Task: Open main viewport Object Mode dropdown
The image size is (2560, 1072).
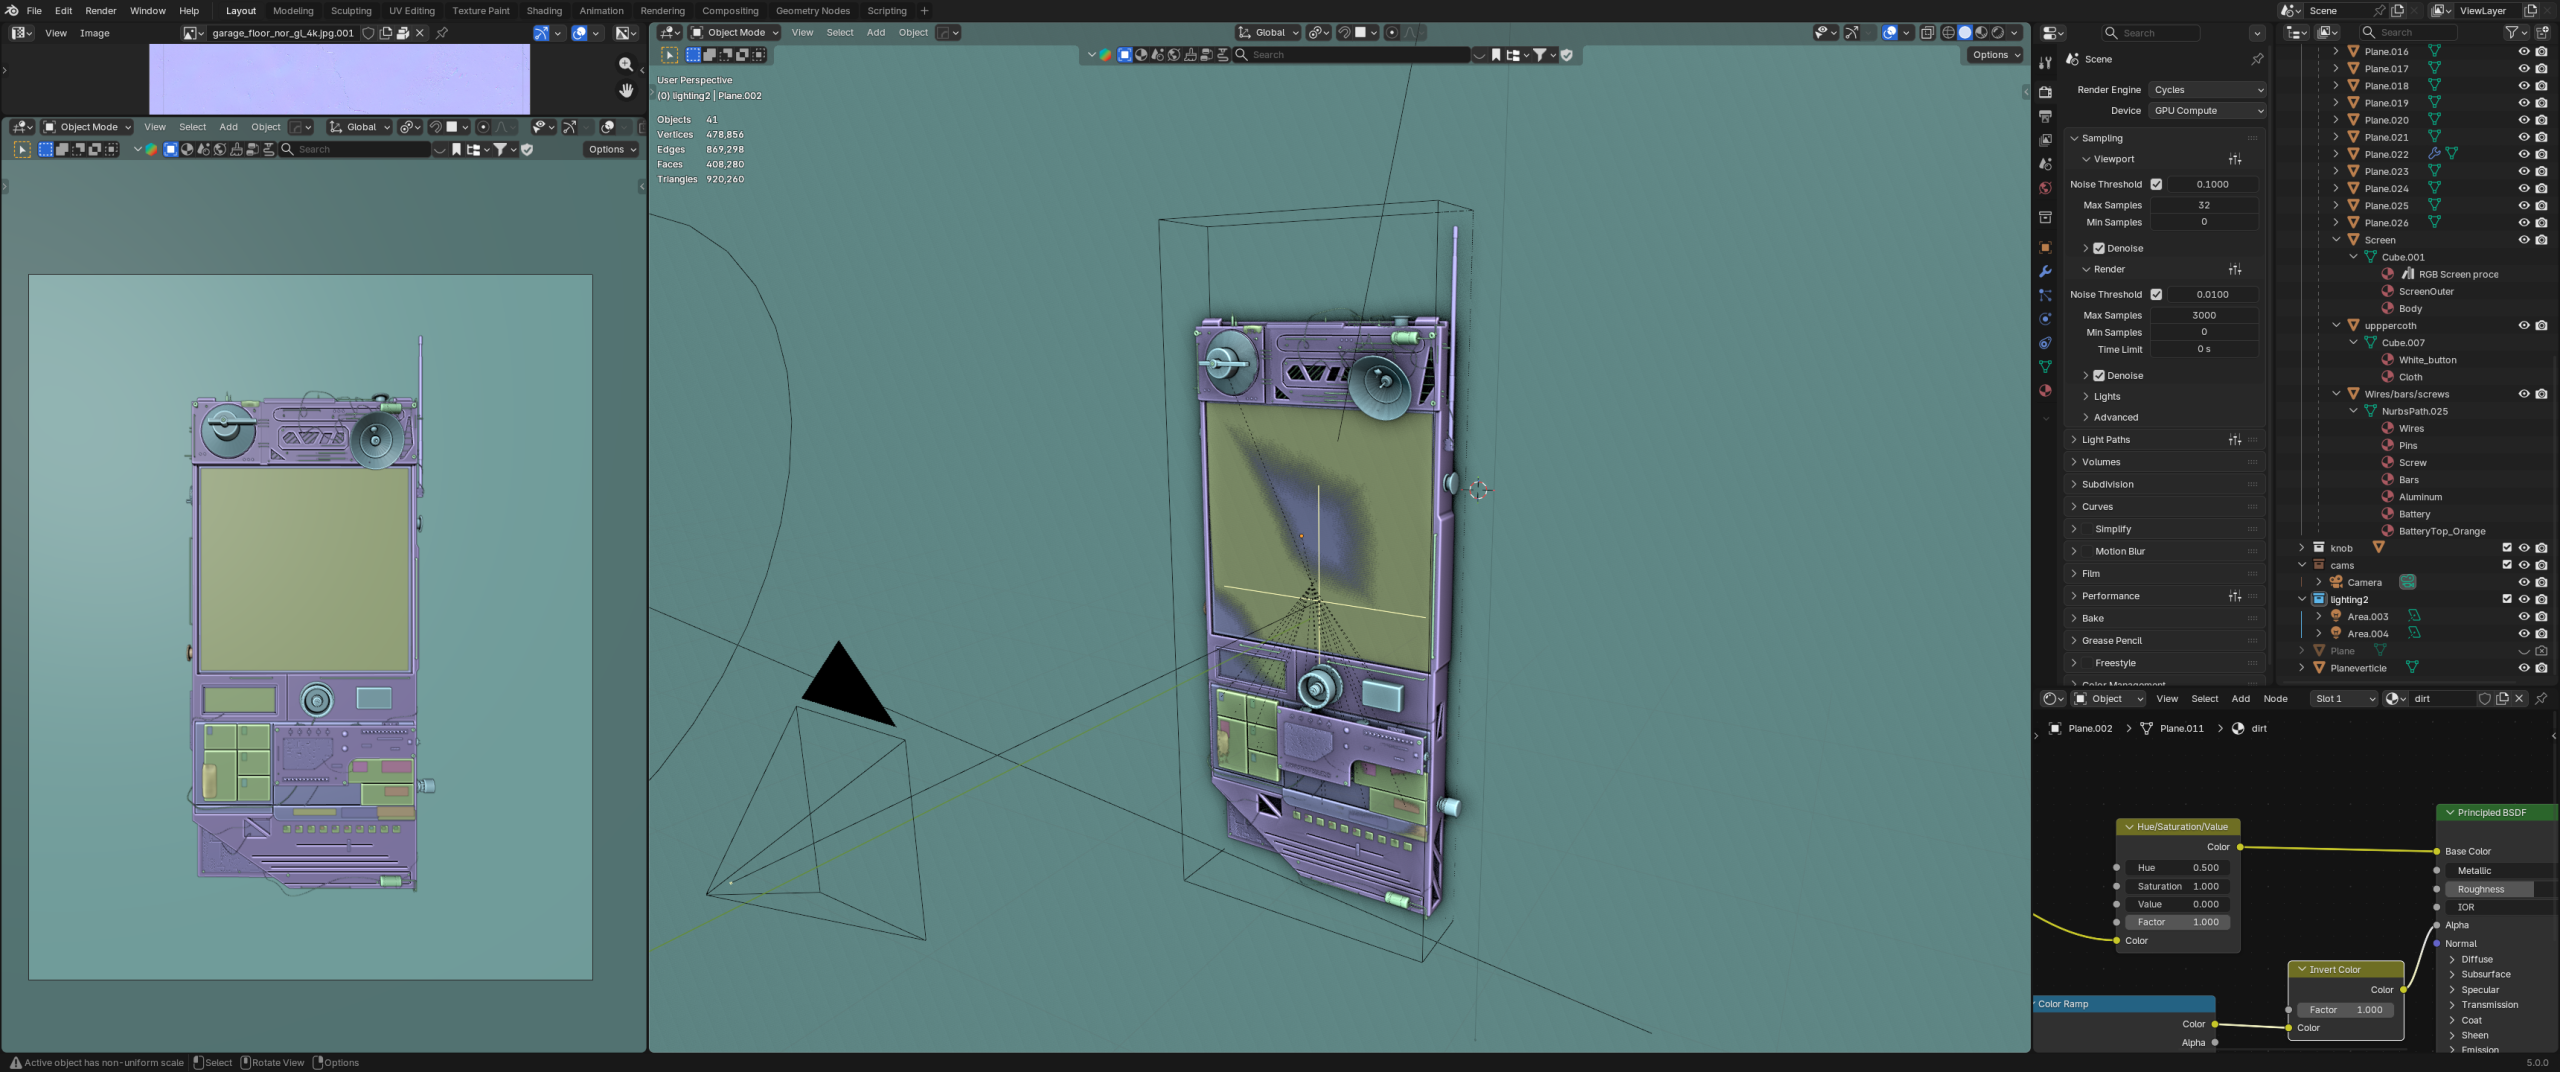Action: [735, 32]
